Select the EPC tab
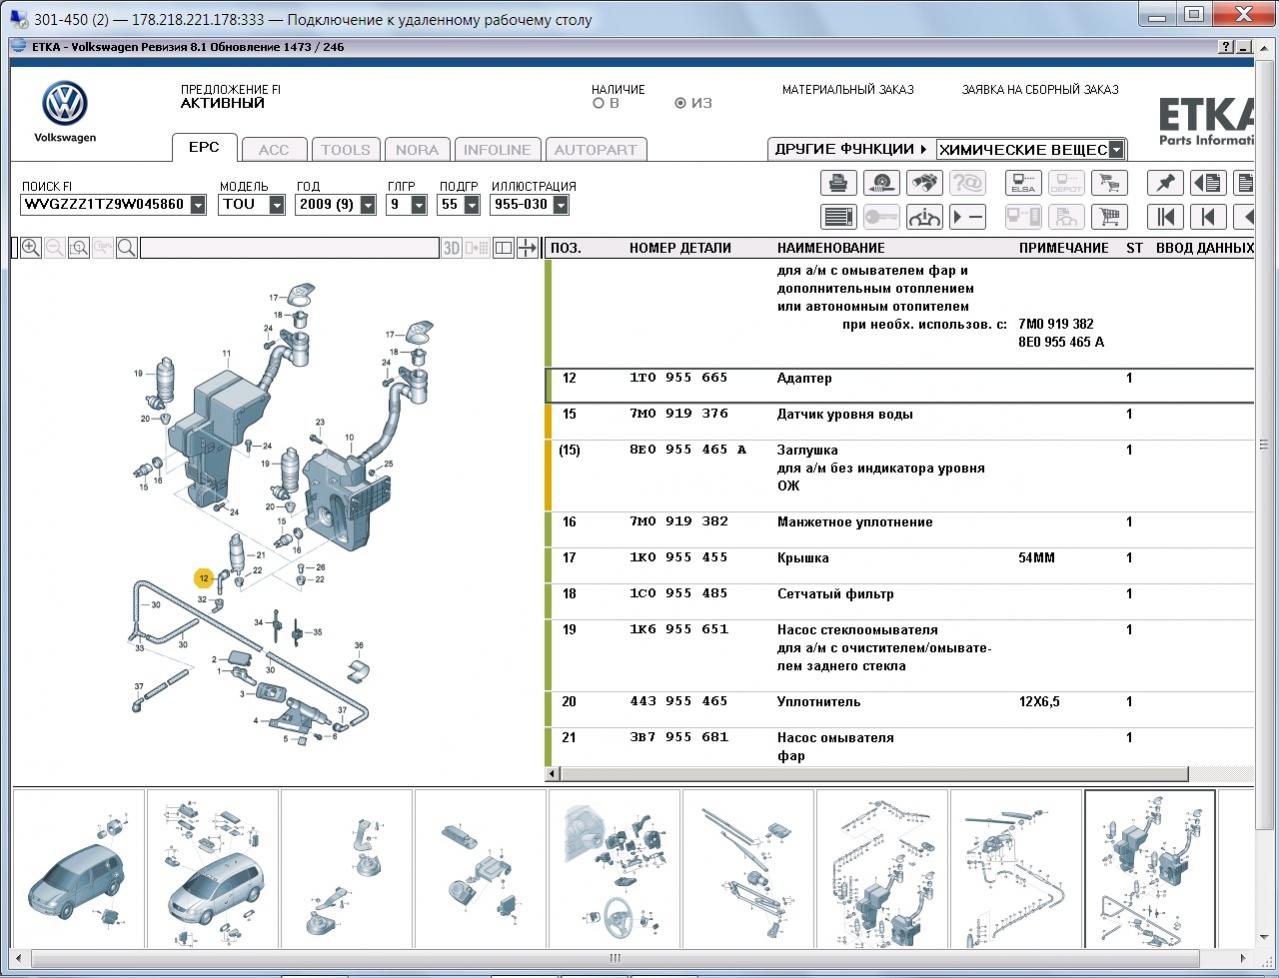 204,148
